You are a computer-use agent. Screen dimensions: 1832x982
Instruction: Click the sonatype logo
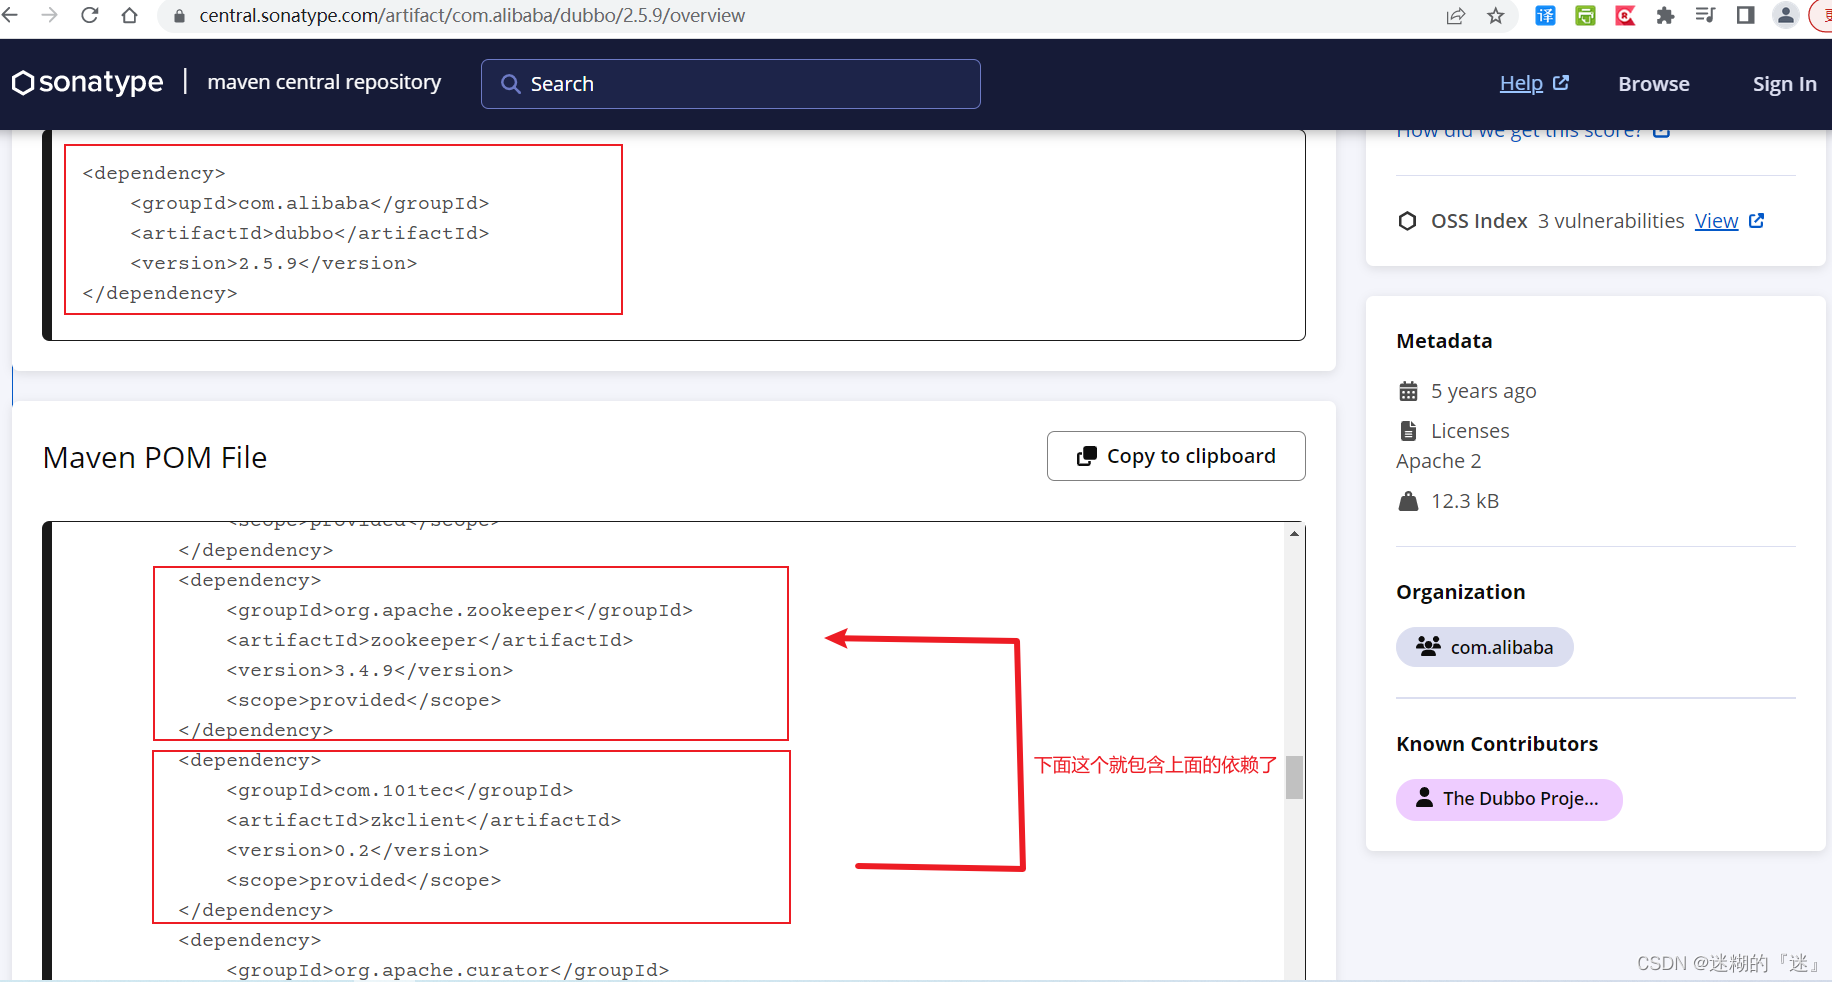coord(87,82)
